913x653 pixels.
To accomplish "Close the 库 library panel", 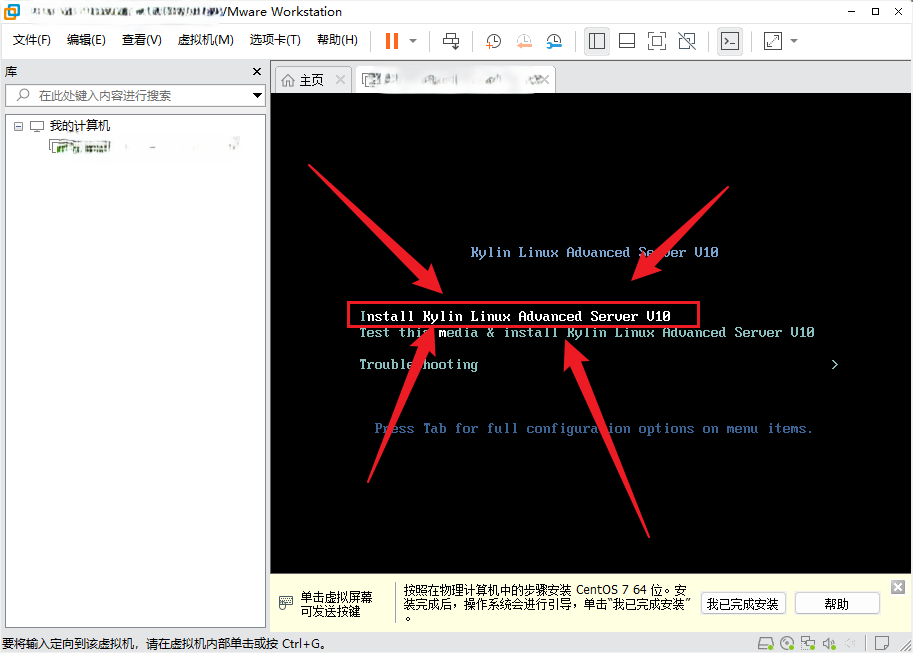I will tap(257, 71).
